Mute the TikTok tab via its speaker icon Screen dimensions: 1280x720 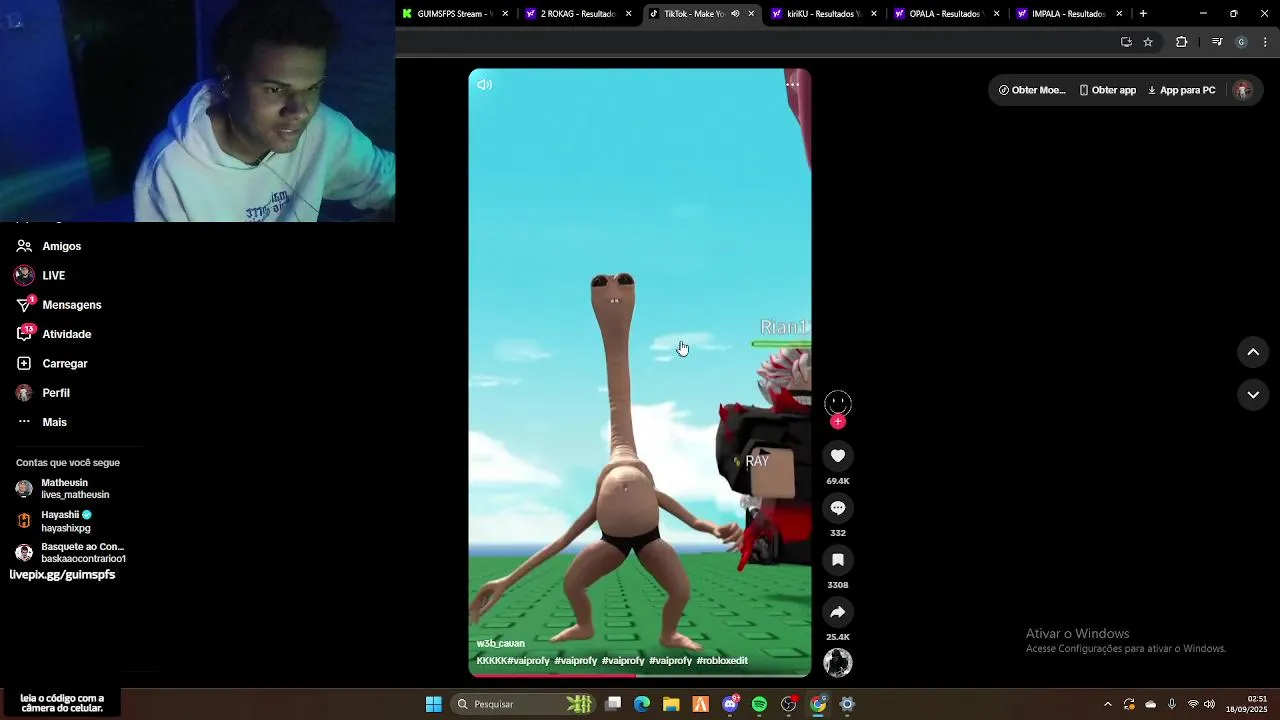(735, 14)
